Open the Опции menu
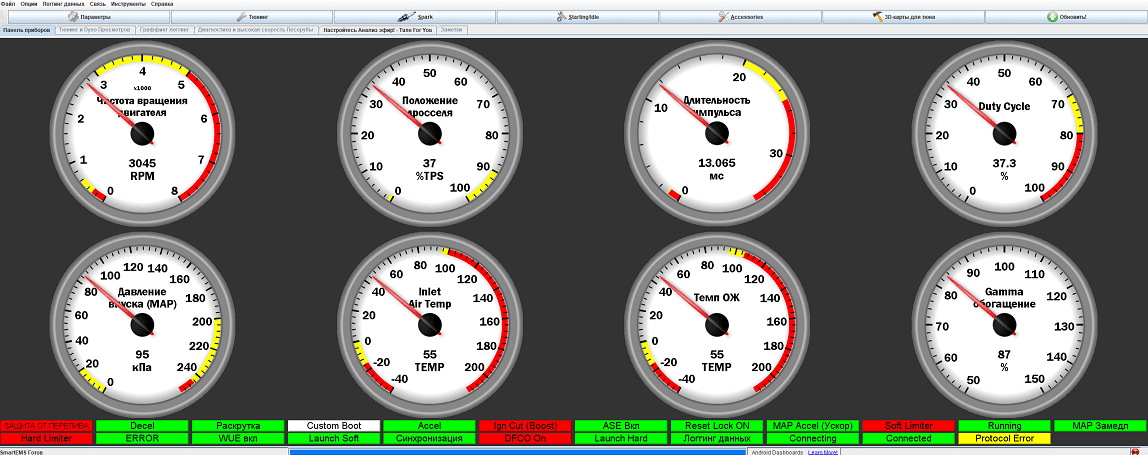Viewport: 1148px width, 455px height. [x=29, y=4]
